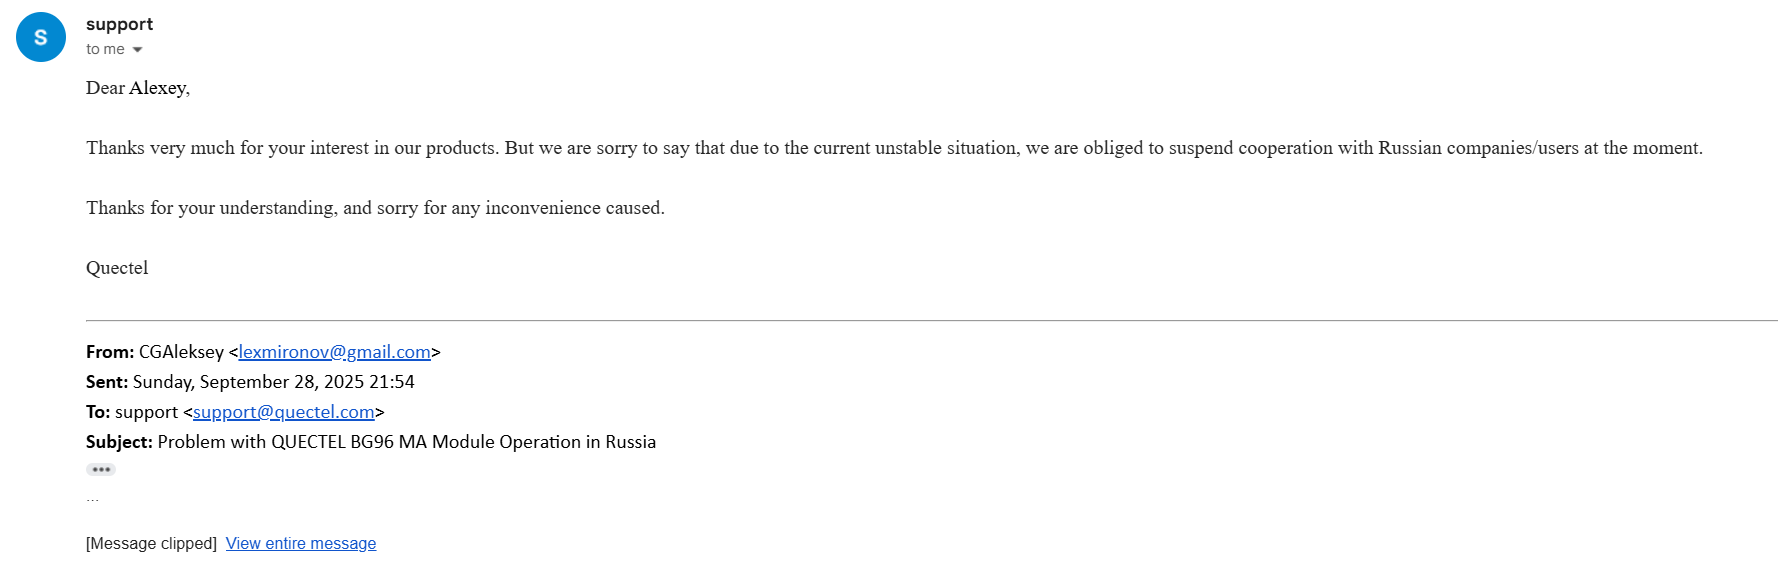Open the lexmironov@gmail.com email link
This screenshot has width=1778, height=571.
334,352
